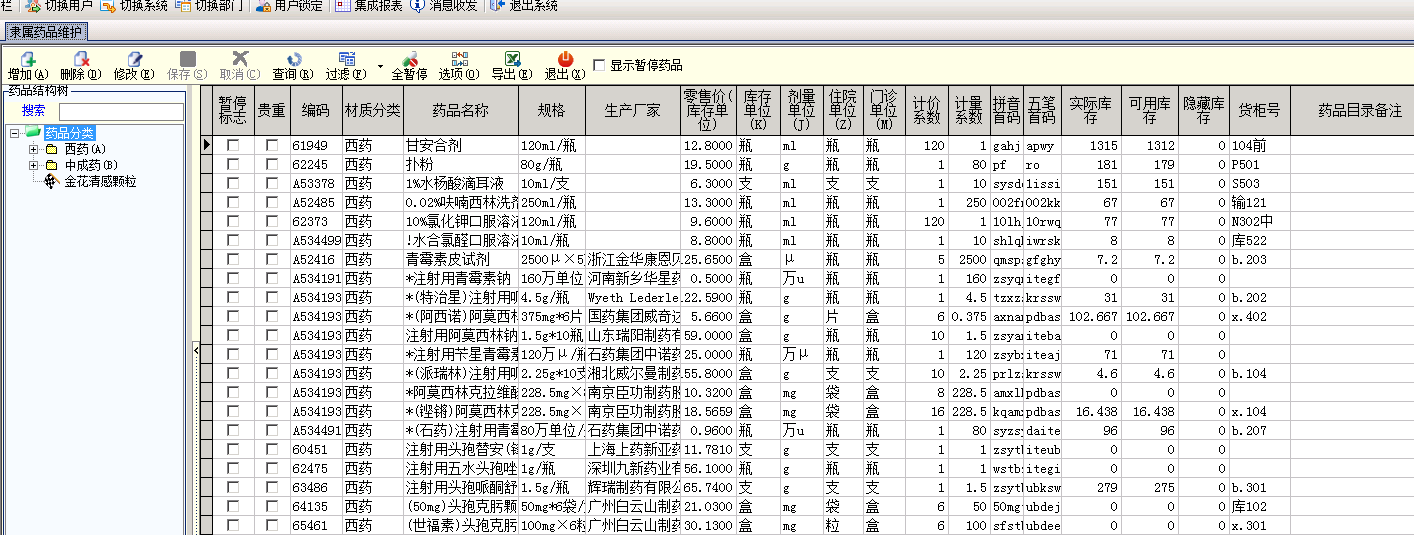Tick 贵重 checkbox for row 61949

coord(272,146)
